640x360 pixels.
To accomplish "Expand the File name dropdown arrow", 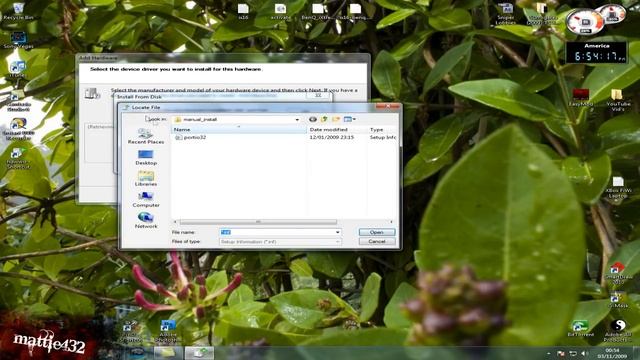I will 338,232.
